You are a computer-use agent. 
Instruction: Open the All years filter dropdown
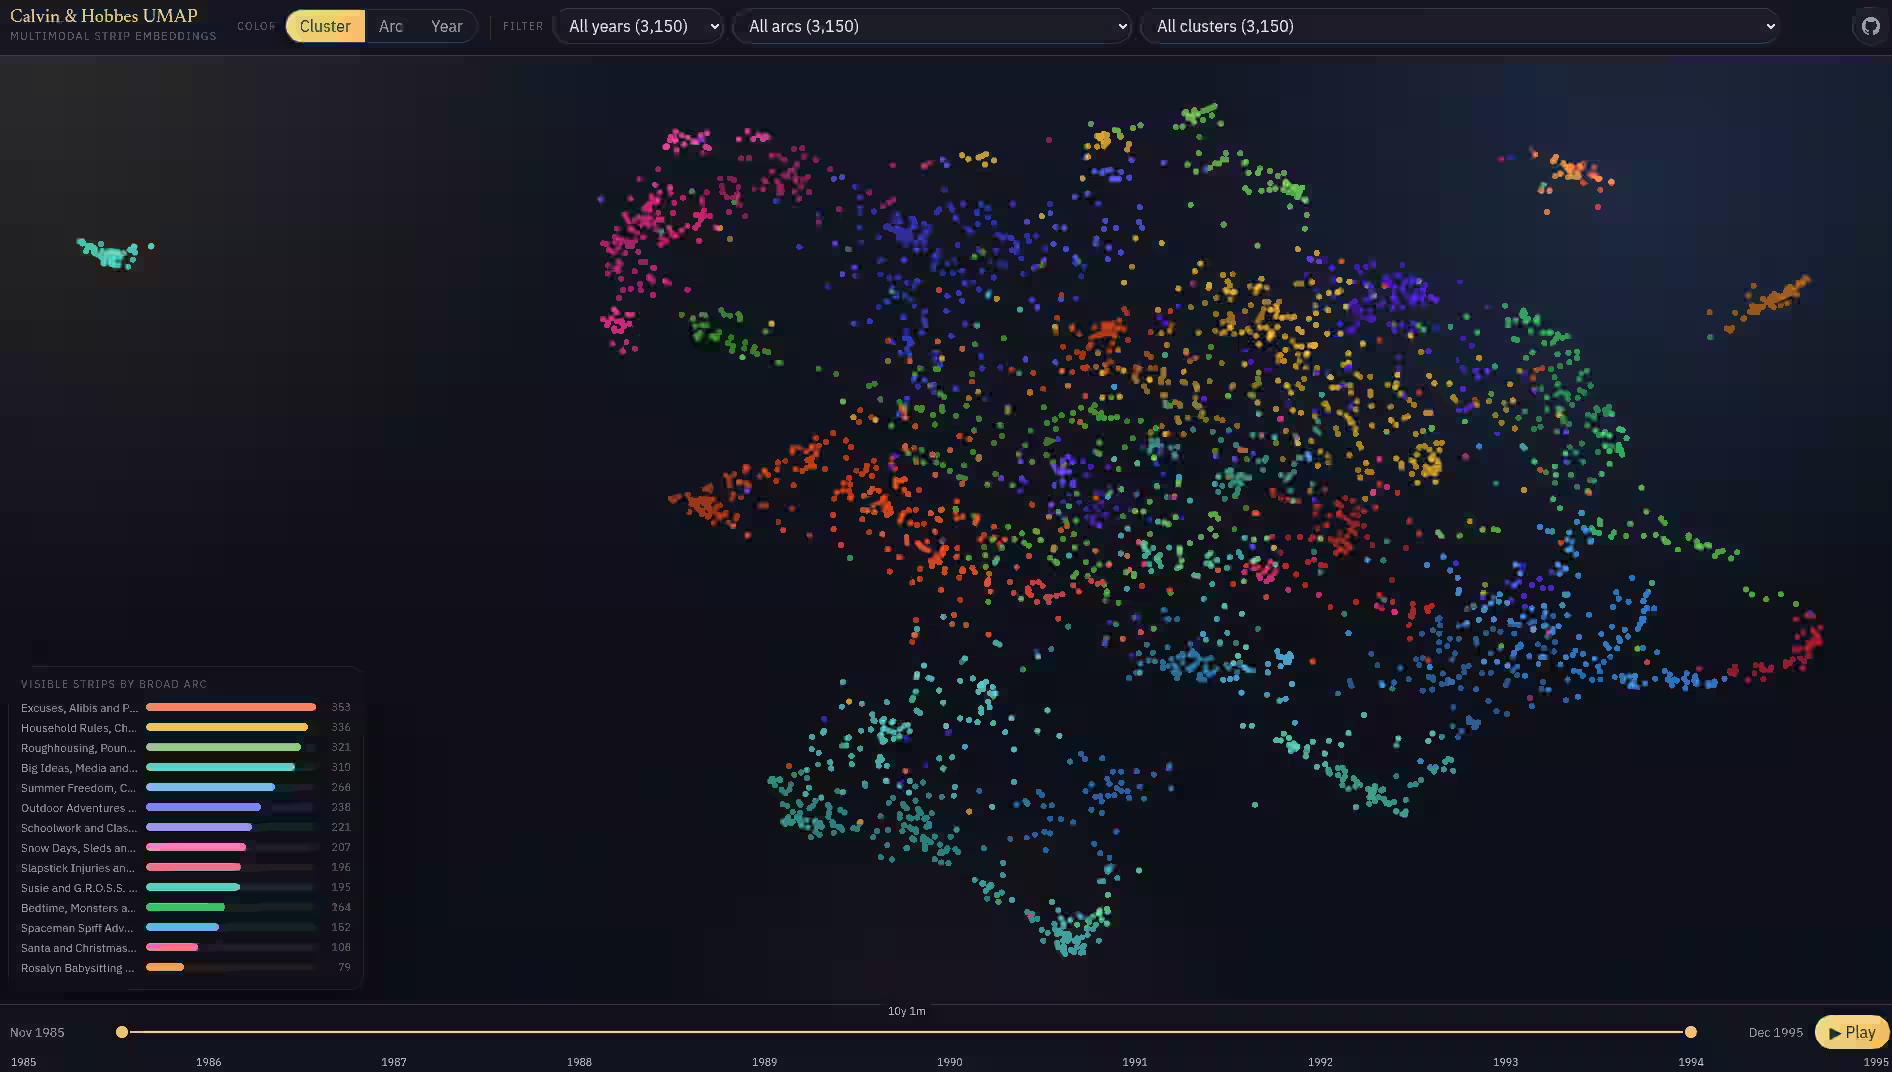point(640,26)
